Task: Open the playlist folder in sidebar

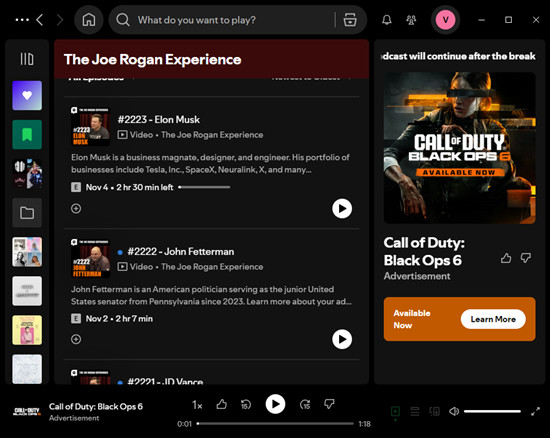Action: tap(27, 213)
